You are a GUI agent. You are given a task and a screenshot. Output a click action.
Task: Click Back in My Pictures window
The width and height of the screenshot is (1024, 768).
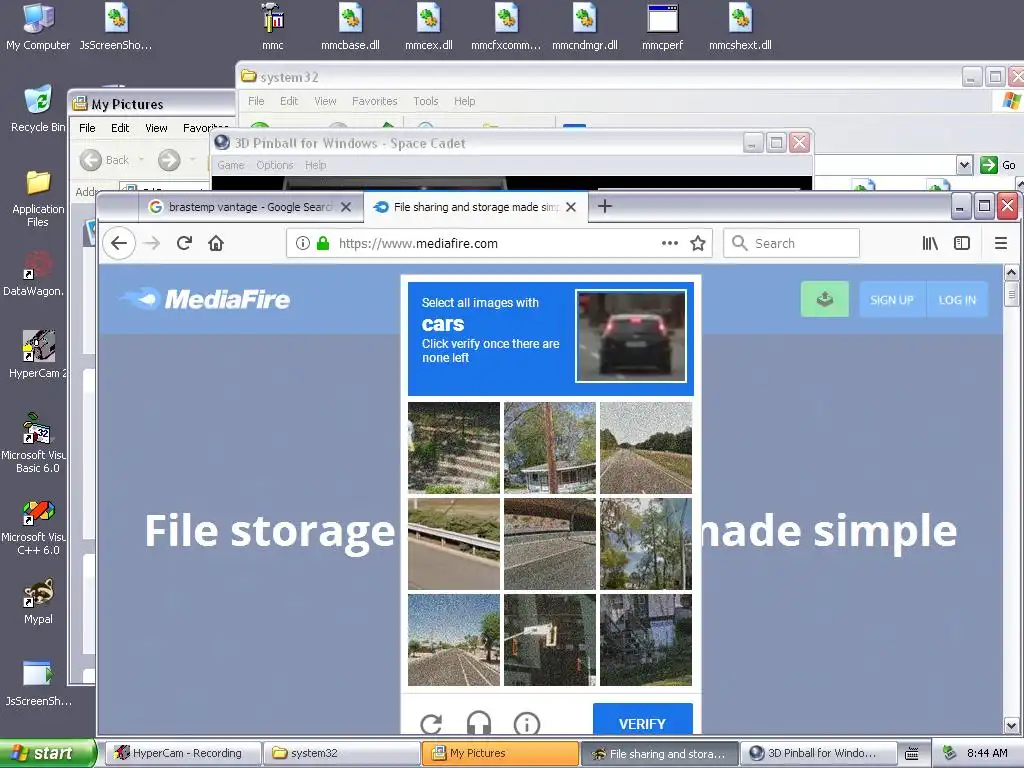pos(105,160)
